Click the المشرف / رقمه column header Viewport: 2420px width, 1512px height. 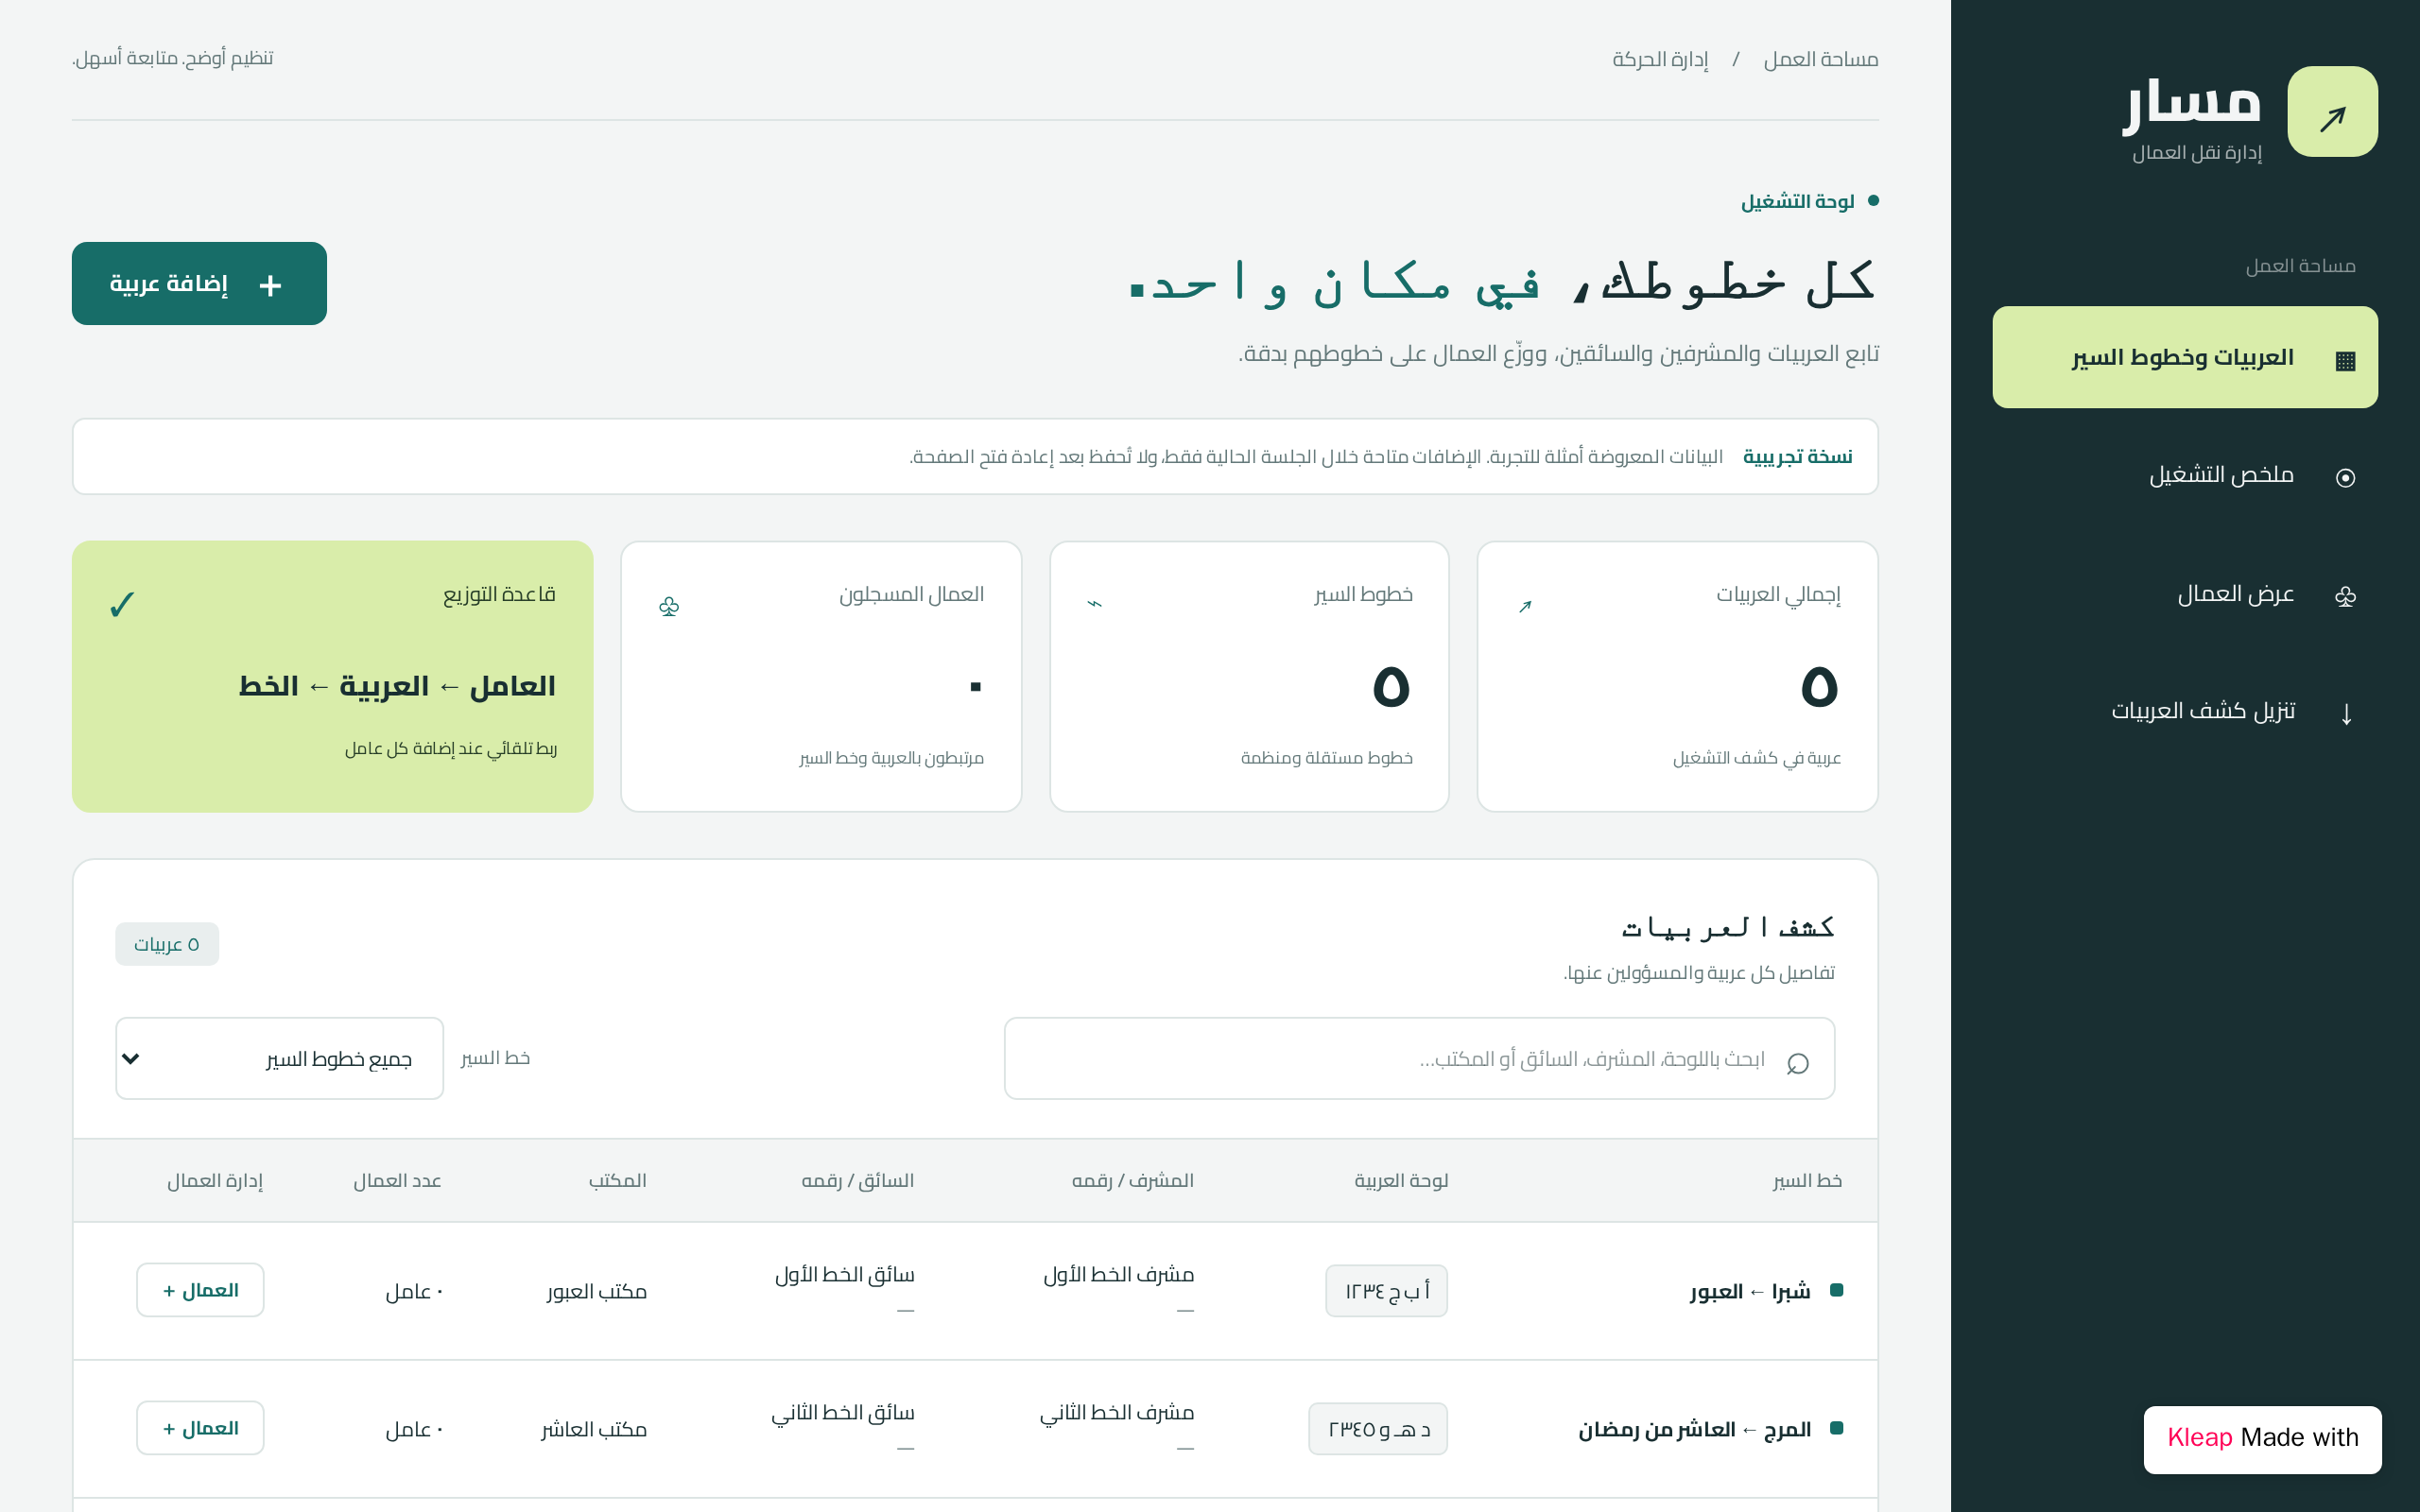tap(1132, 1180)
